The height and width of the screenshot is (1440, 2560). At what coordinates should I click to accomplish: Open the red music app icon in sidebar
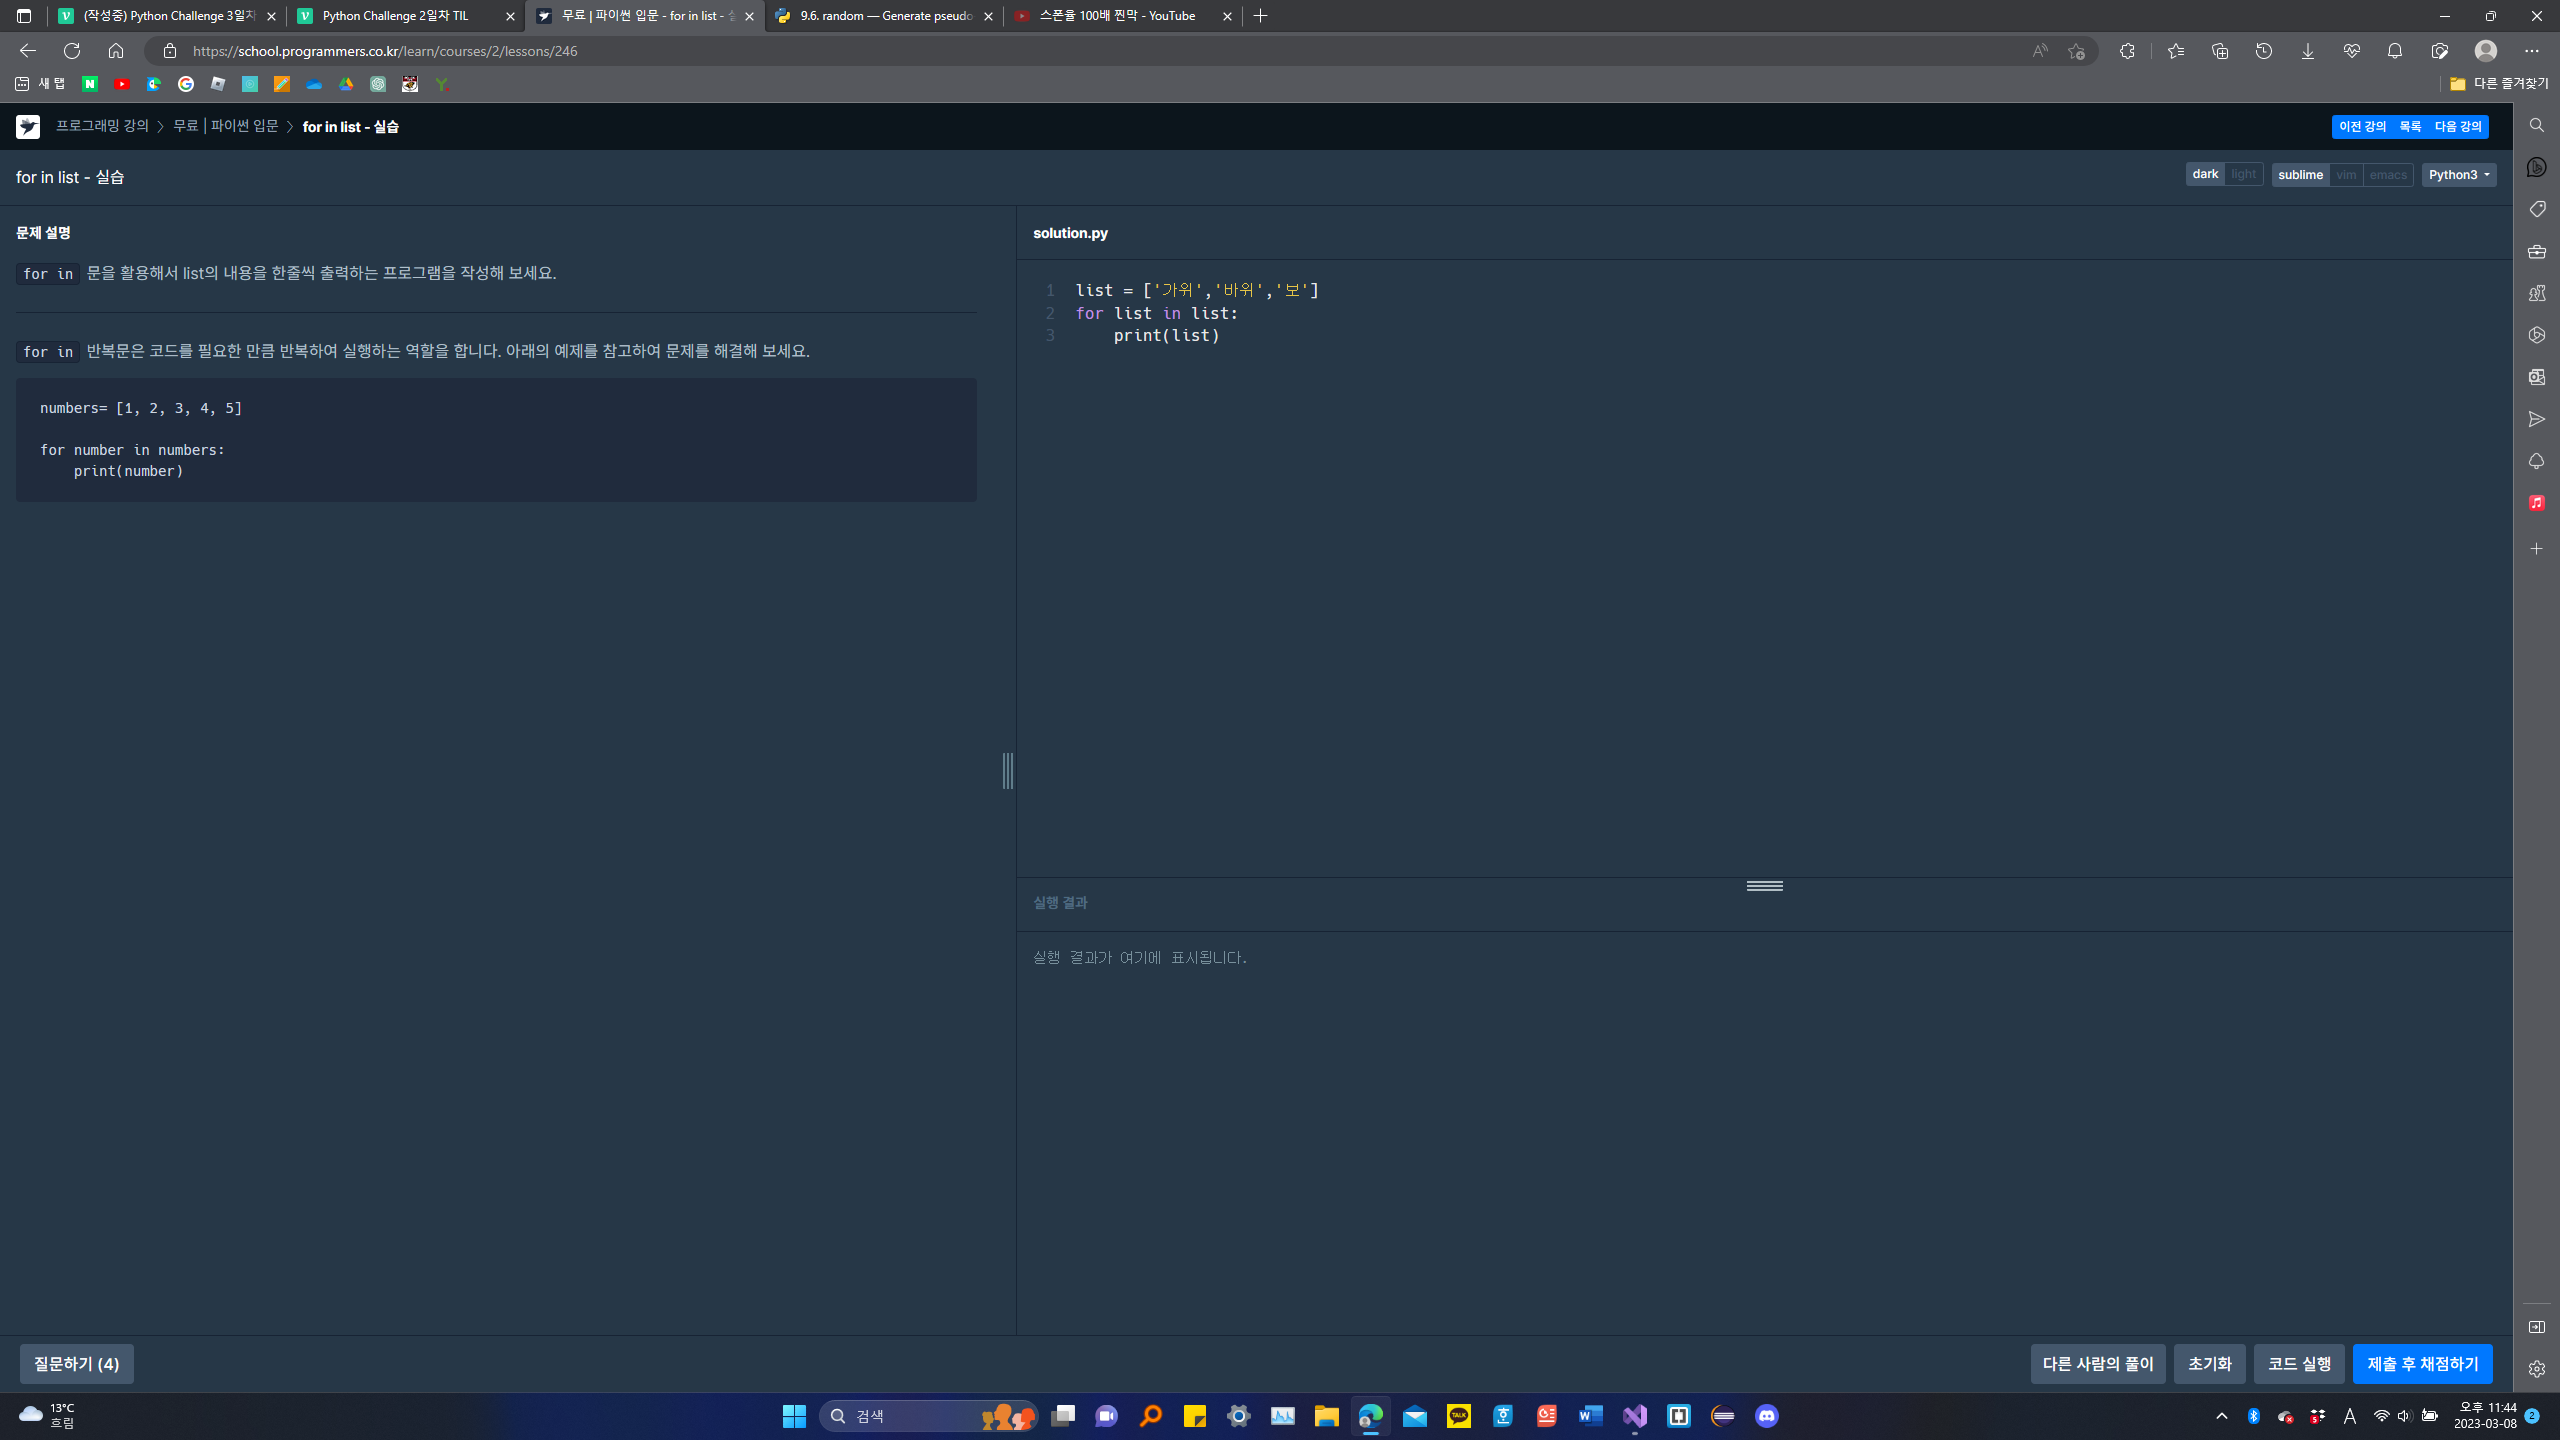tap(2536, 502)
